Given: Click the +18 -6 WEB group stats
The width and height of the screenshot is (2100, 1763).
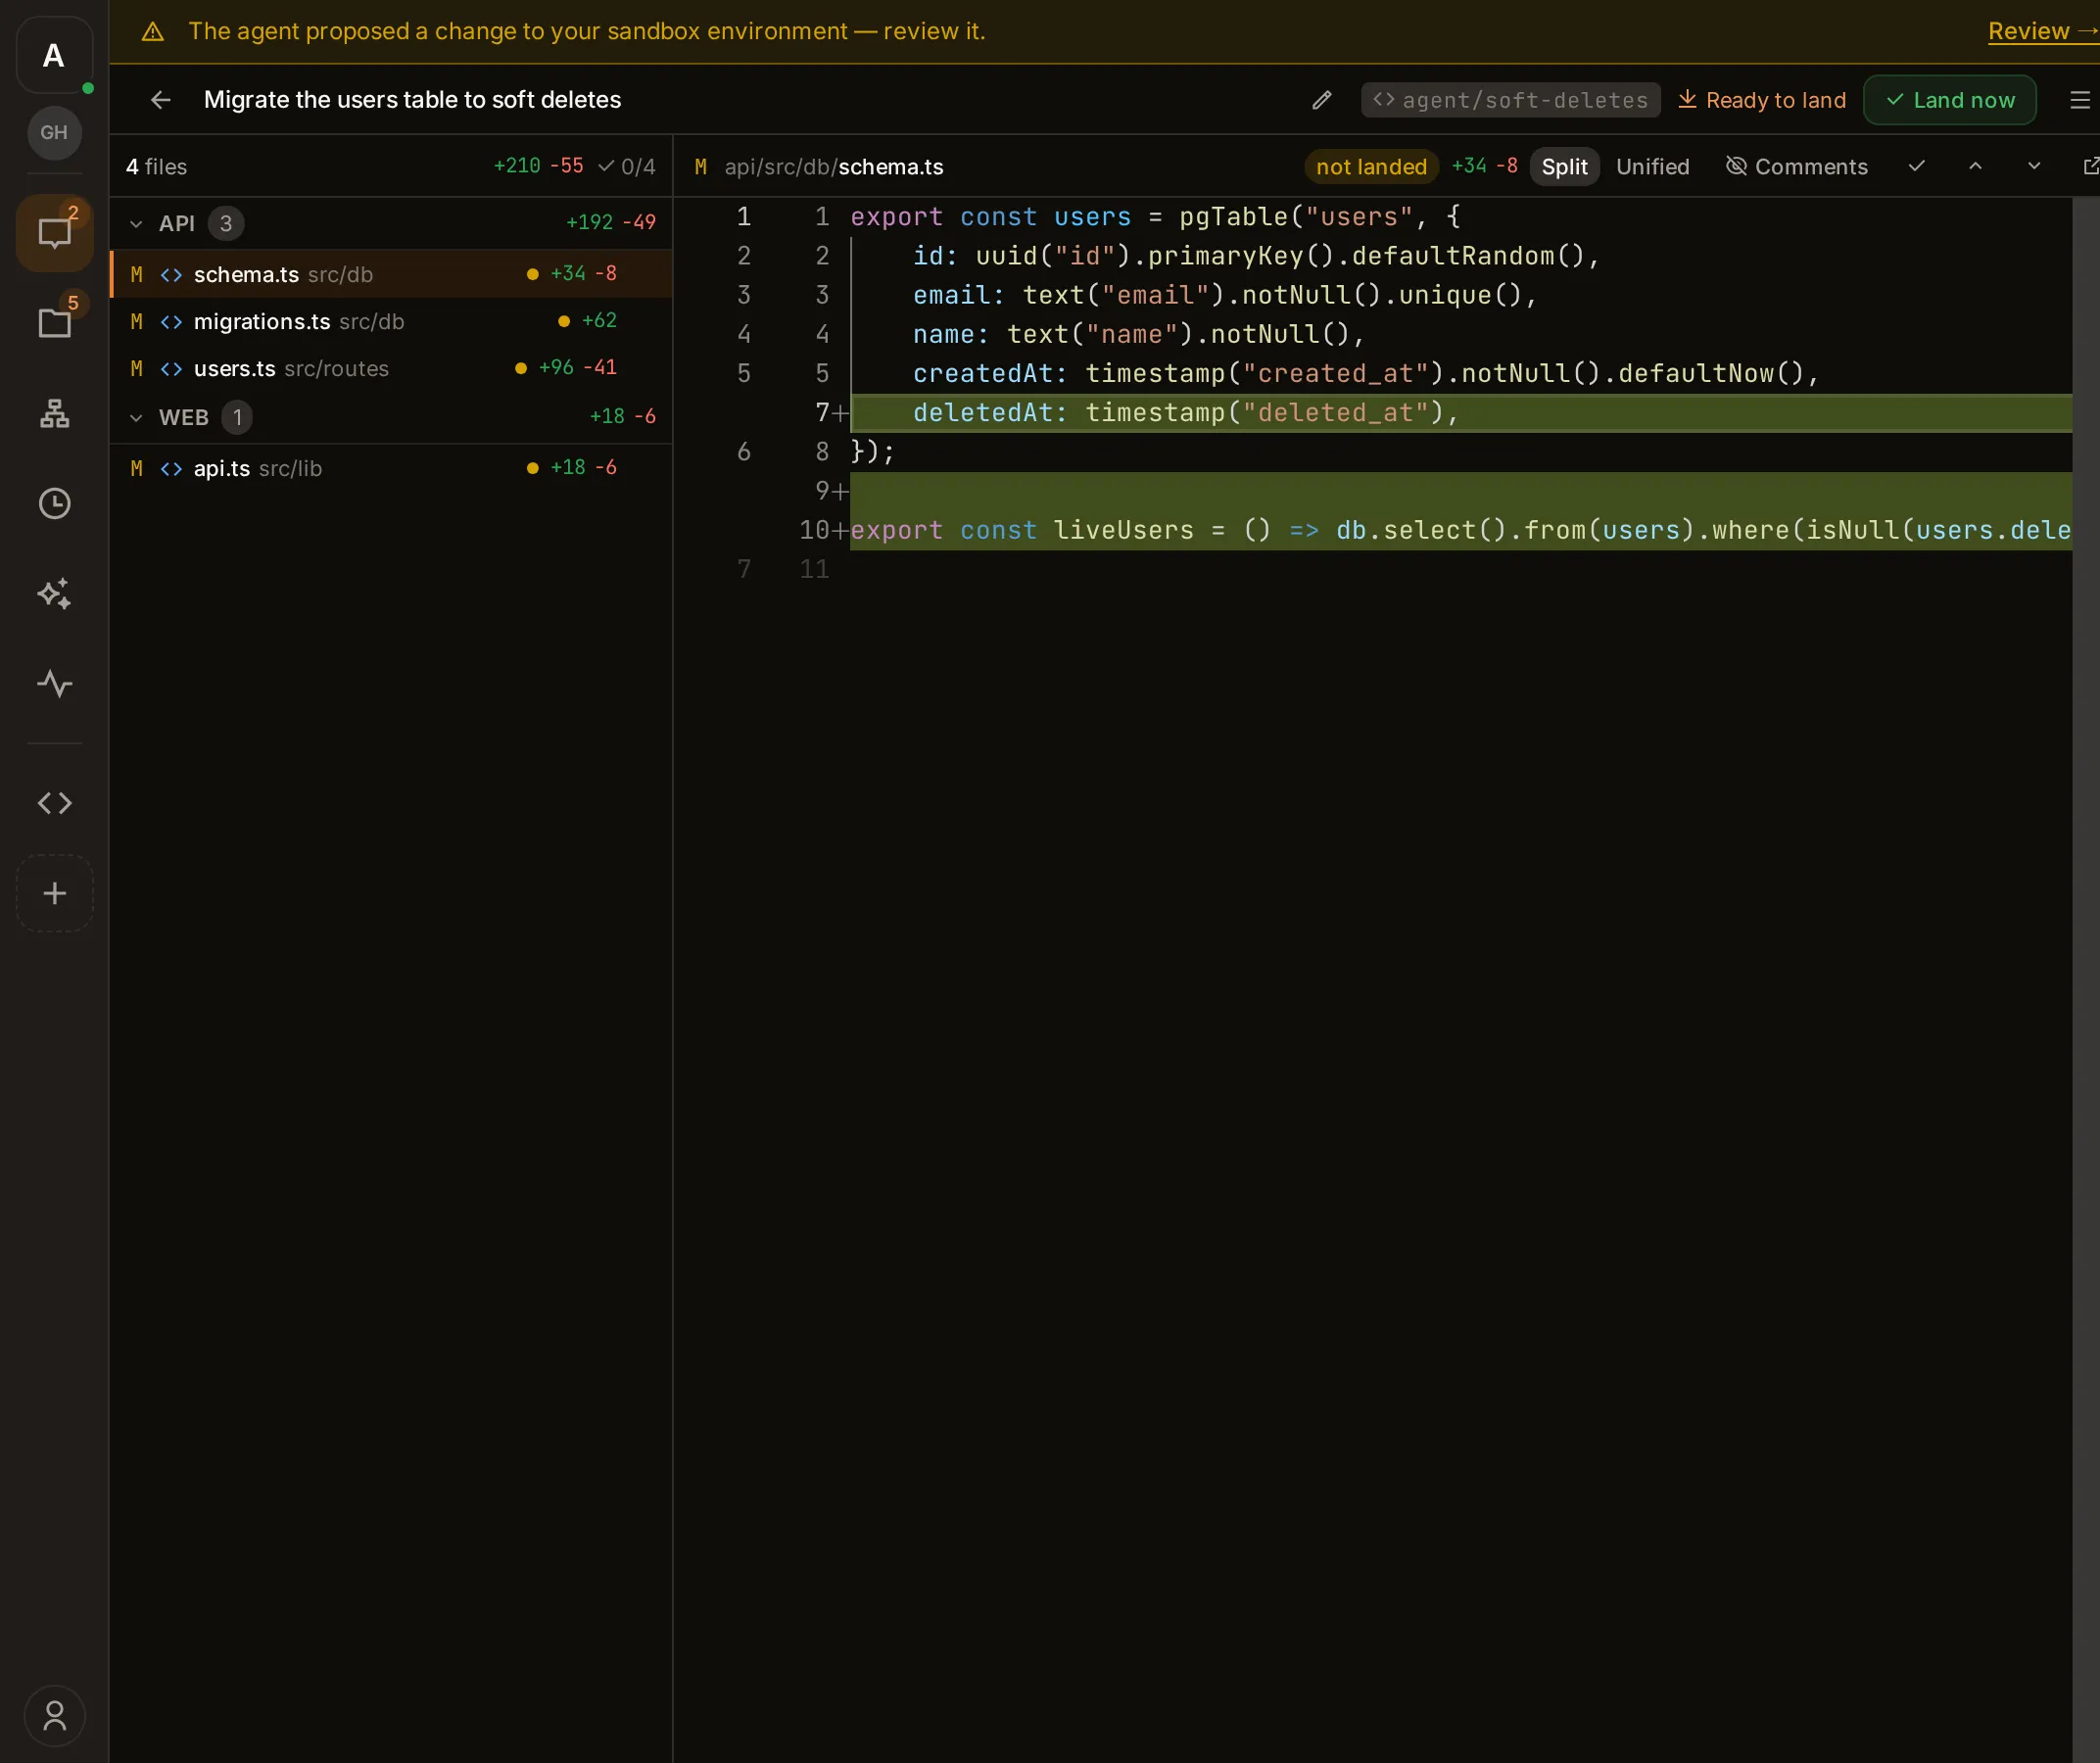Looking at the screenshot, I should (x=622, y=416).
